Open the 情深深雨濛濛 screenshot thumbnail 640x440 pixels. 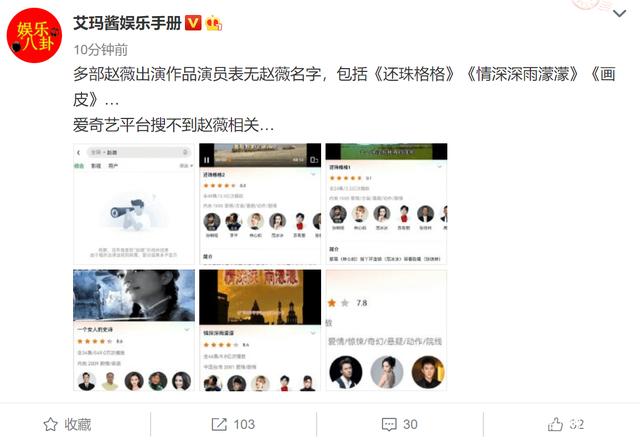[x=260, y=330]
